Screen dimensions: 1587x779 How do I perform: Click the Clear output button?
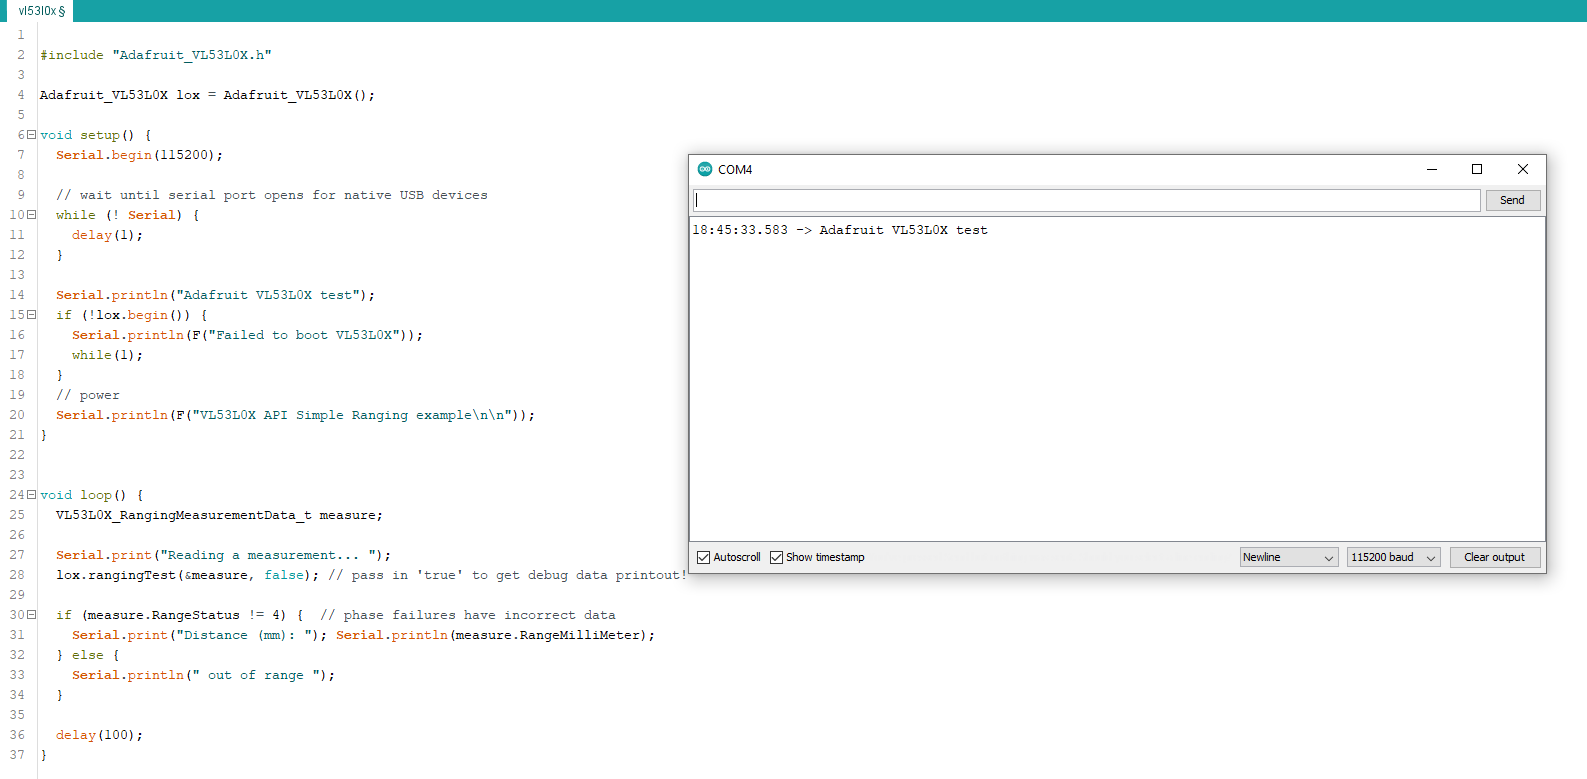(x=1494, y=558)
